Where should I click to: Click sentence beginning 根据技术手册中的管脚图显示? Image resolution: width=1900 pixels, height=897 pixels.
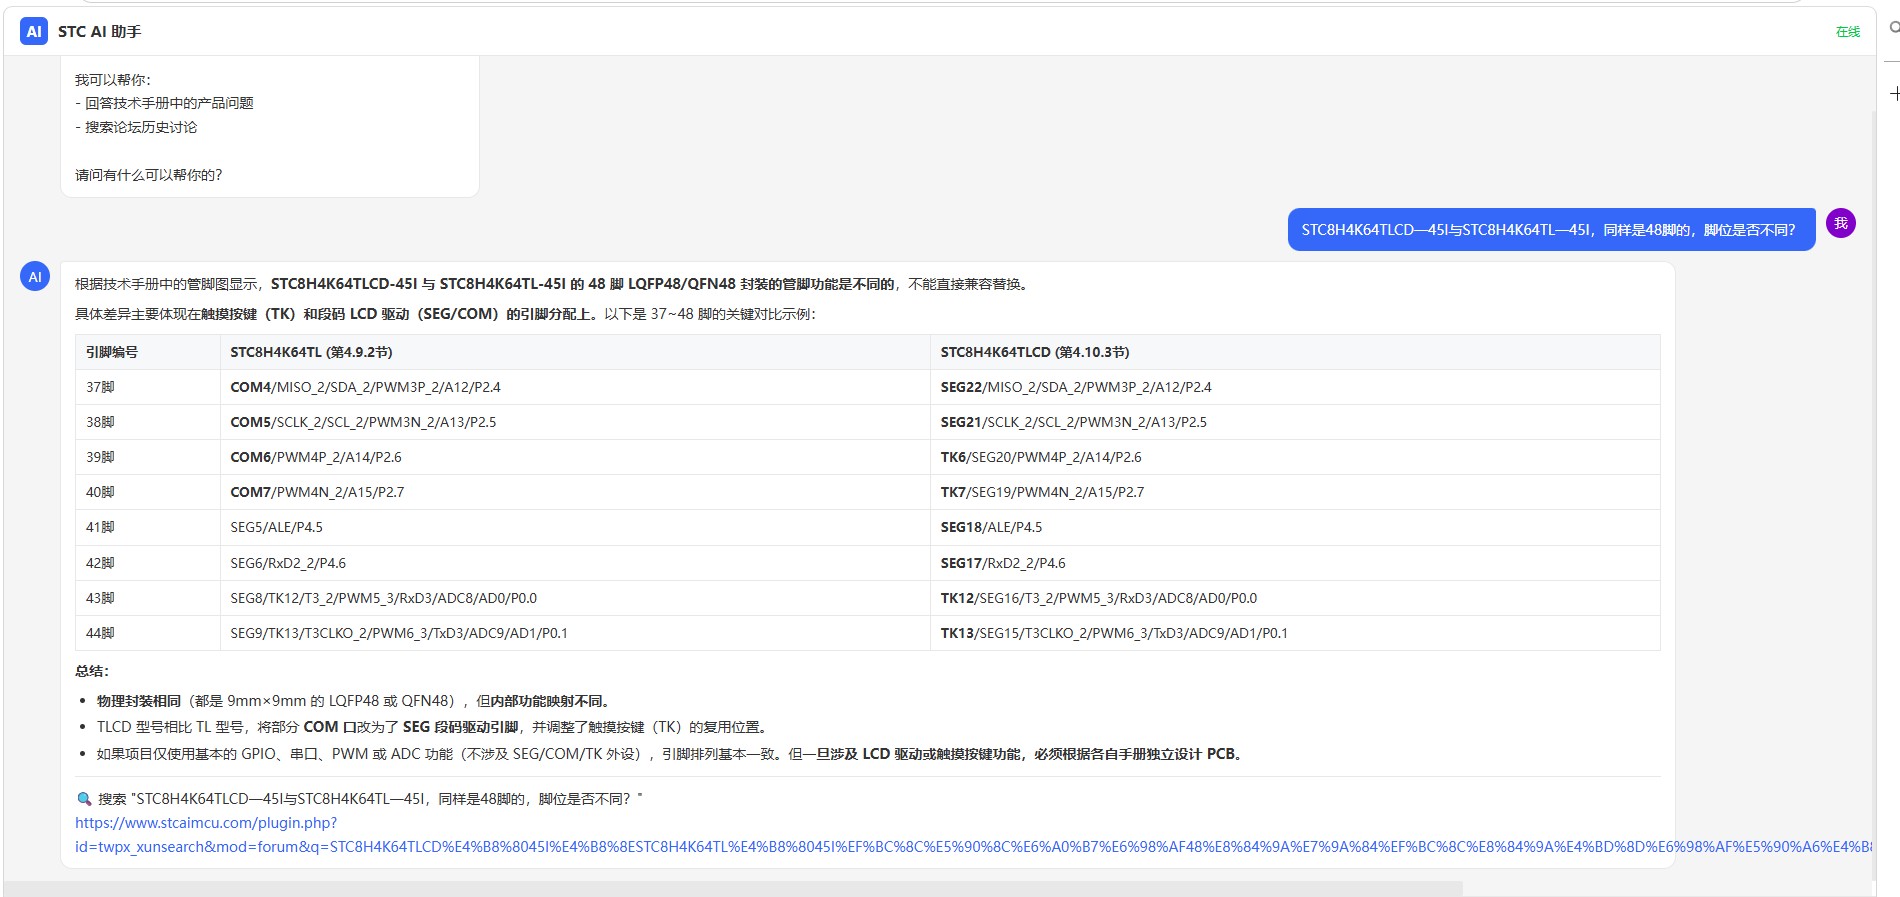pyautogui.click(x=554, y=284)
